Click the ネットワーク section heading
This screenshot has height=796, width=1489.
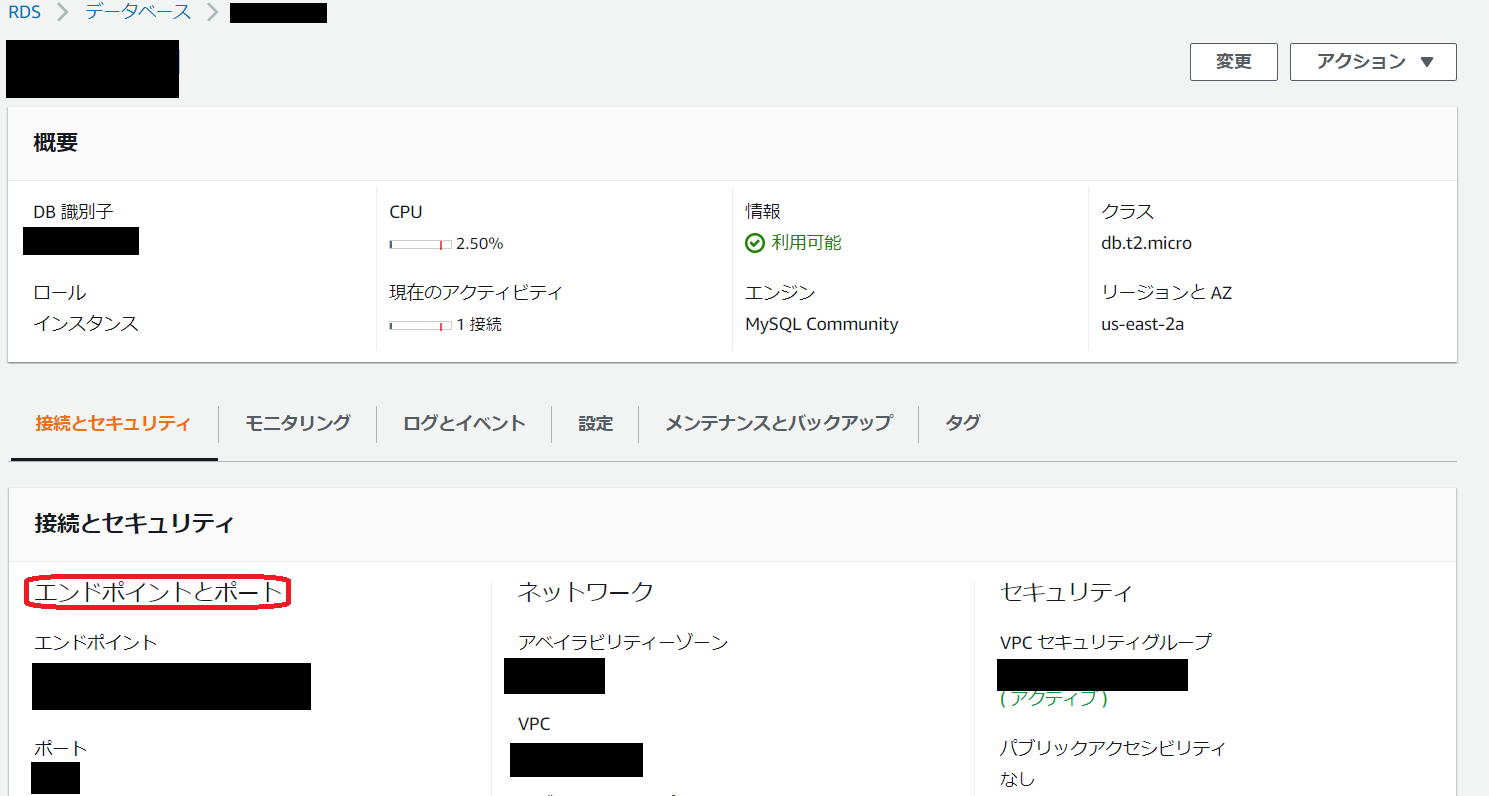(585, 592)
